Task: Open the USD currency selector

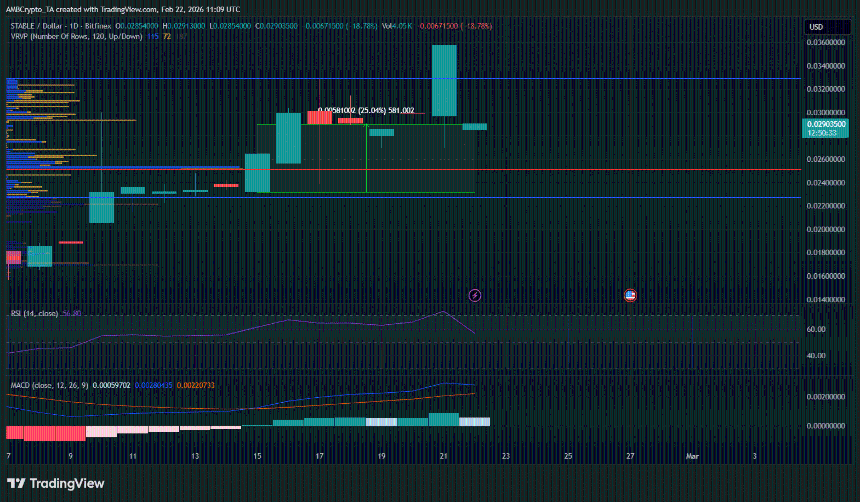Action: (x=815, y=26)
